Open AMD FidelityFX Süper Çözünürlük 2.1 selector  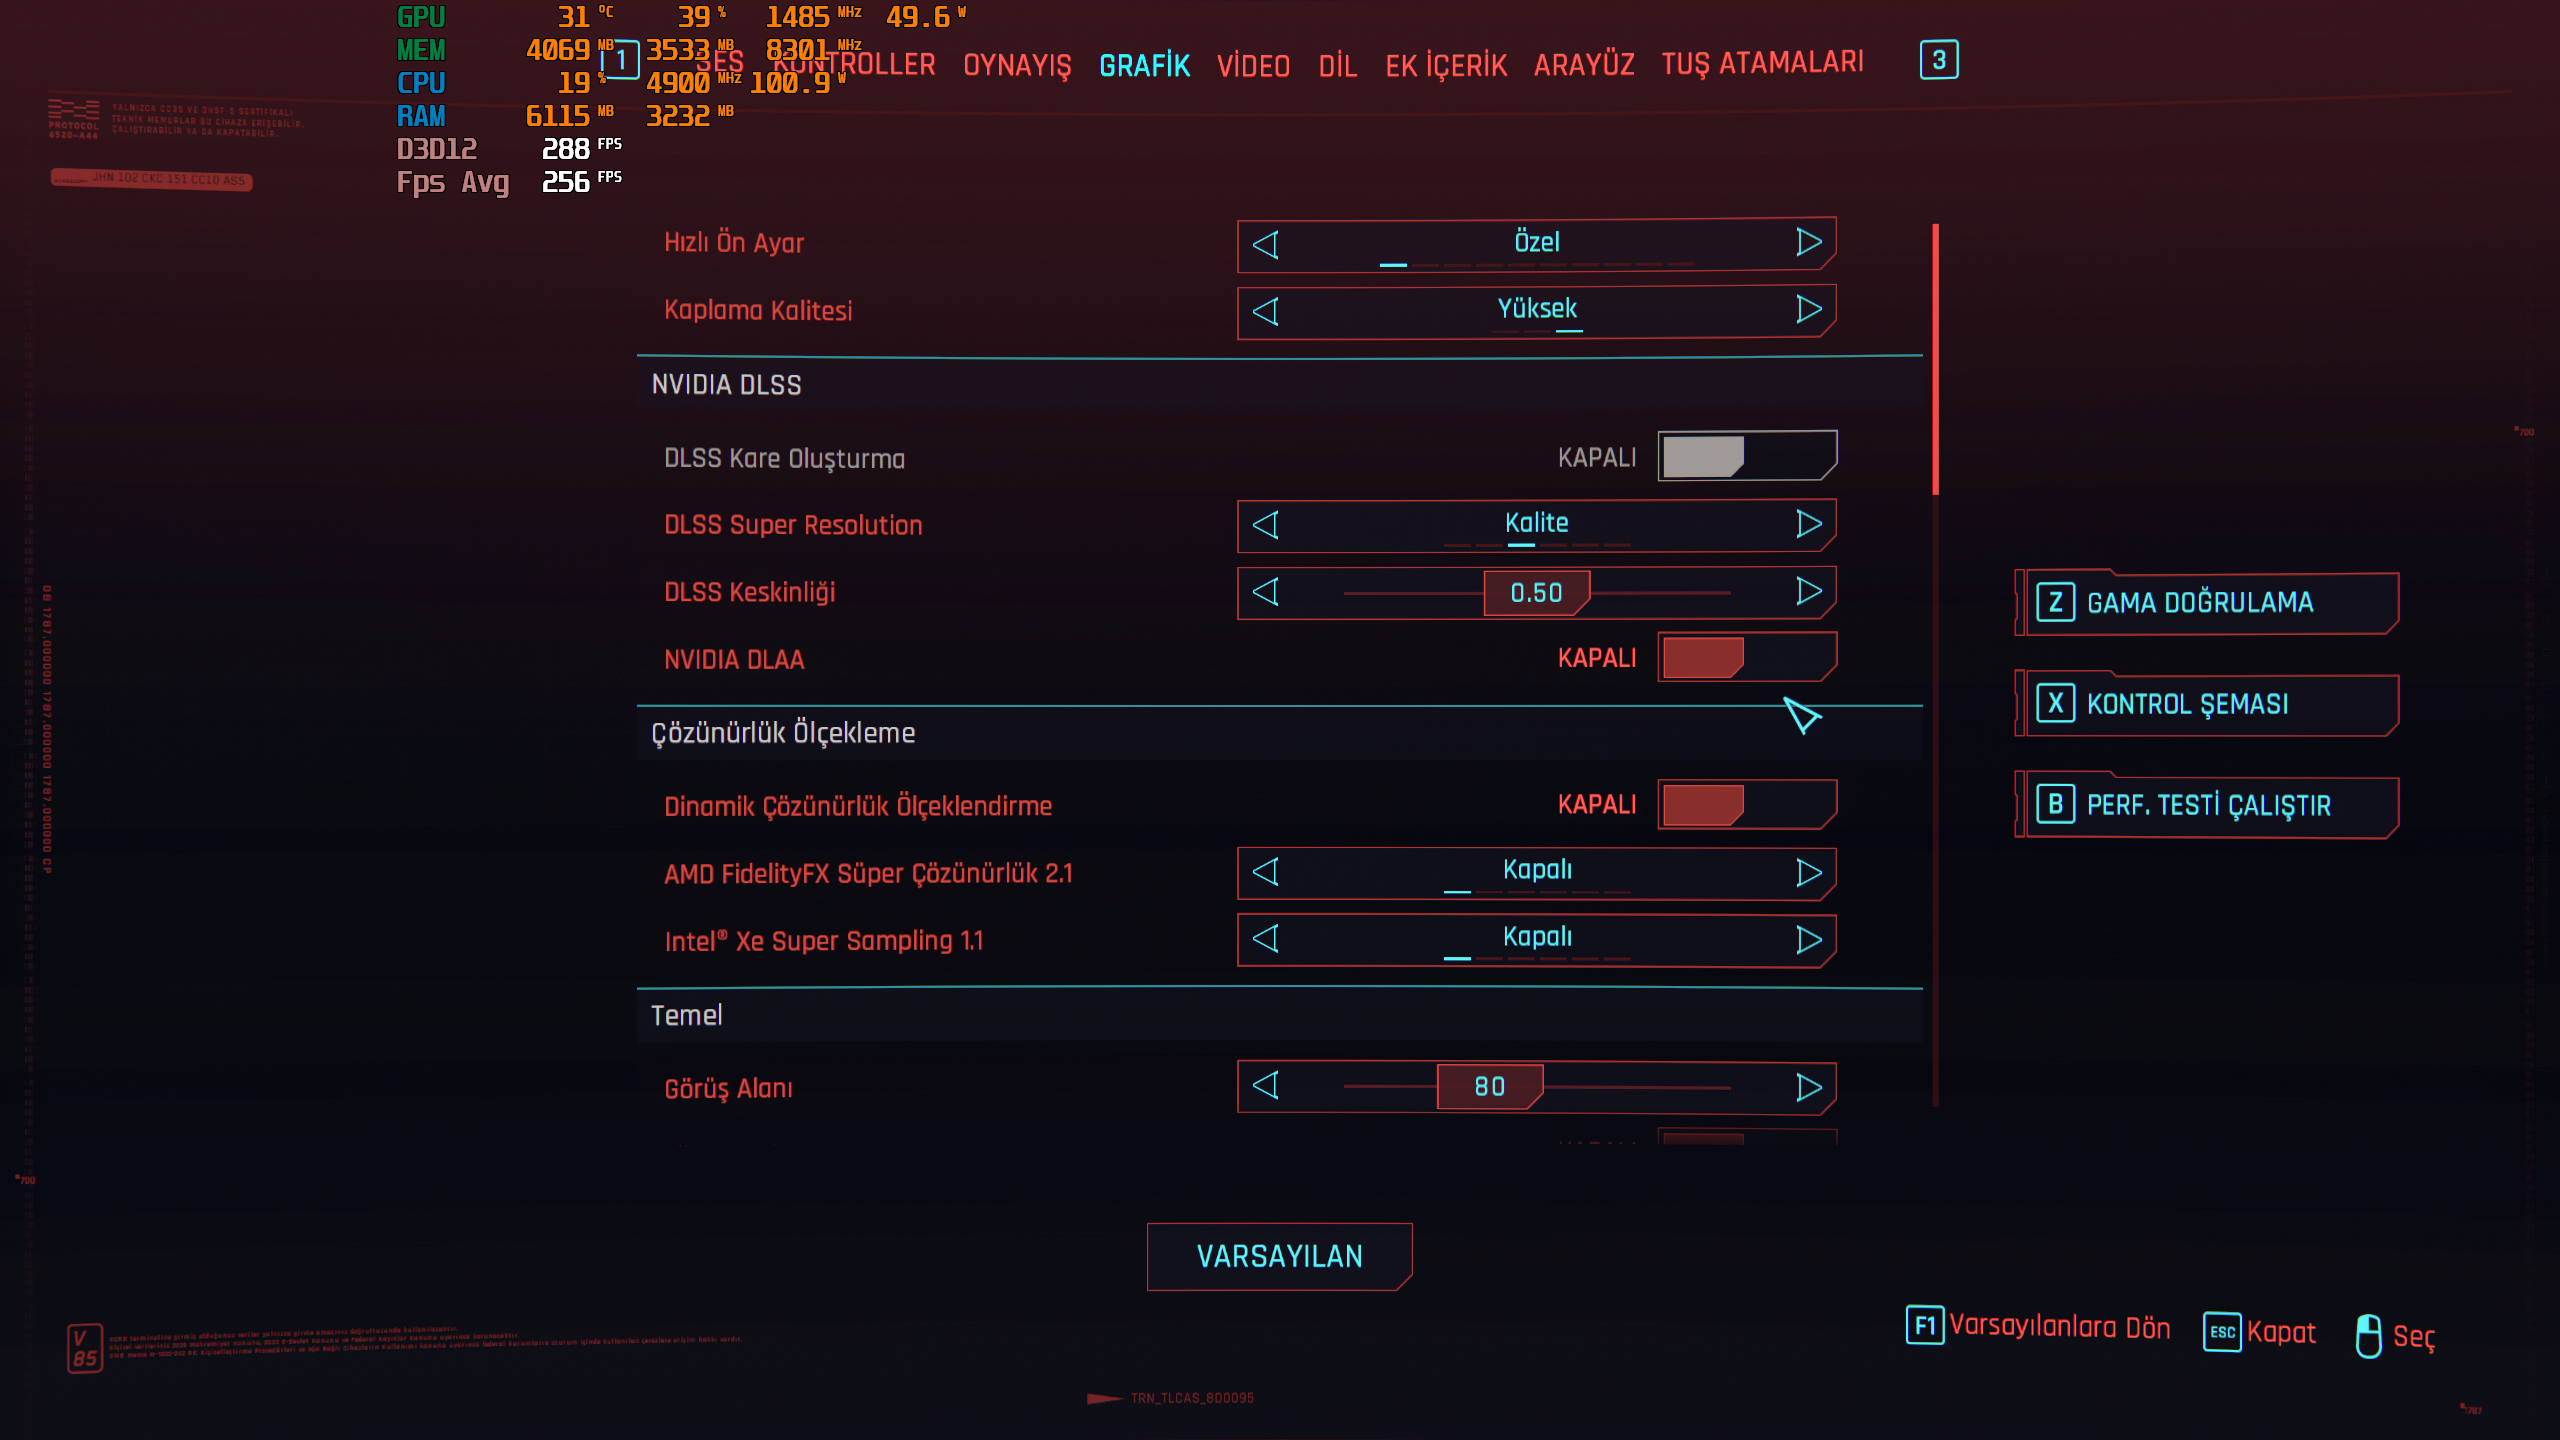pos(1536,872)
